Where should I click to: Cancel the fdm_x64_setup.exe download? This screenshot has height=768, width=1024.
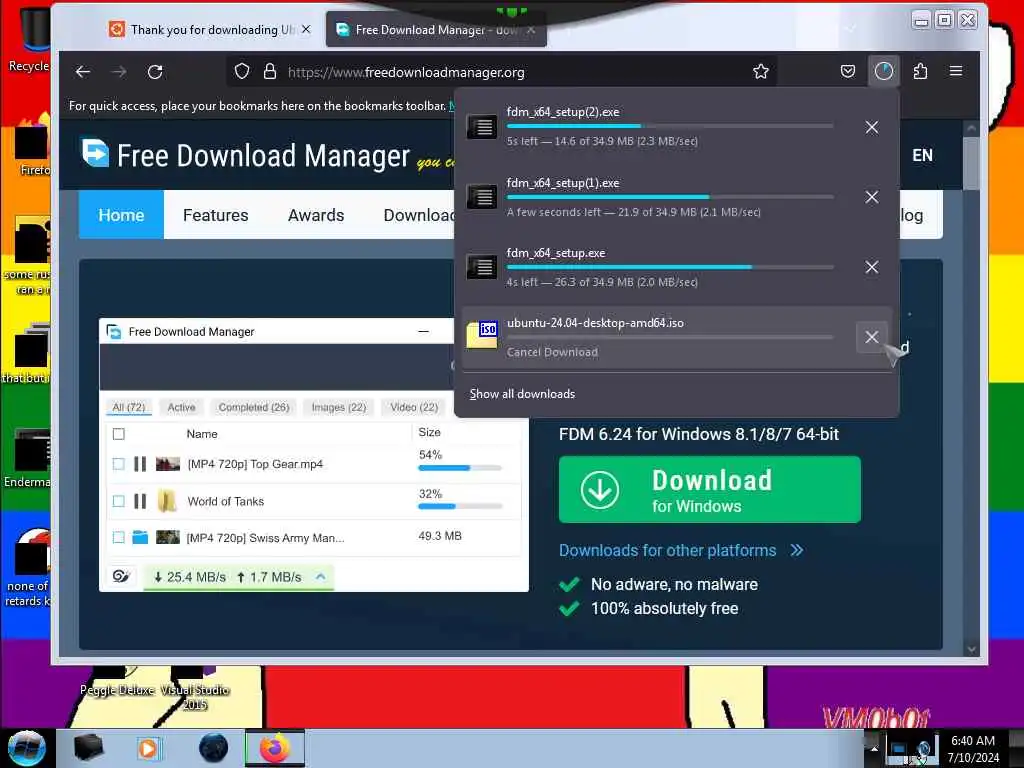pyautogui.click(x=872, y=267)
